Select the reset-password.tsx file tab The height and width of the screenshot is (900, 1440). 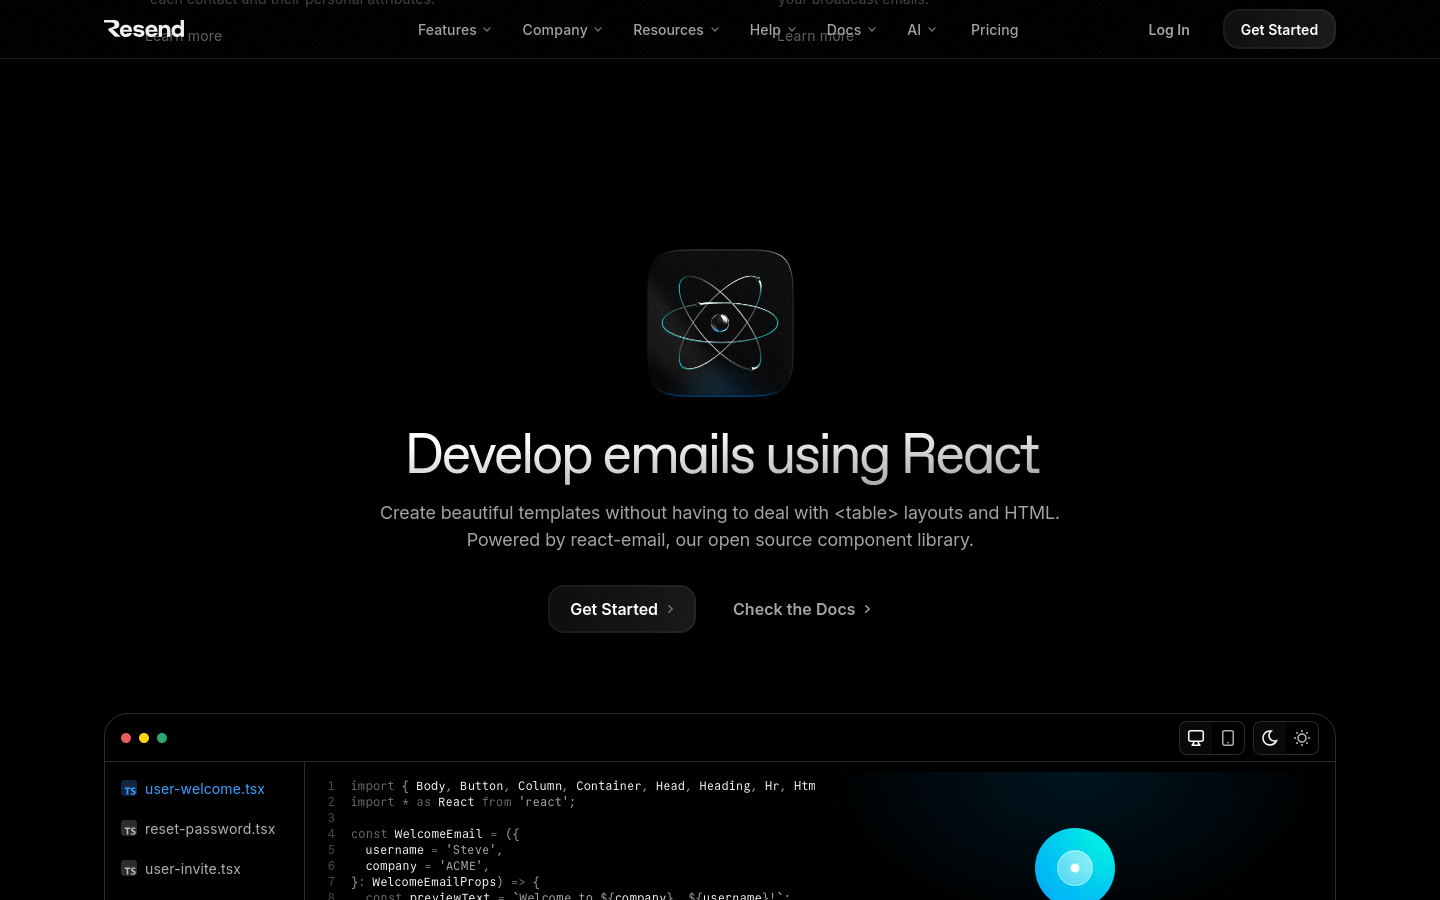[x=209, y=829]
